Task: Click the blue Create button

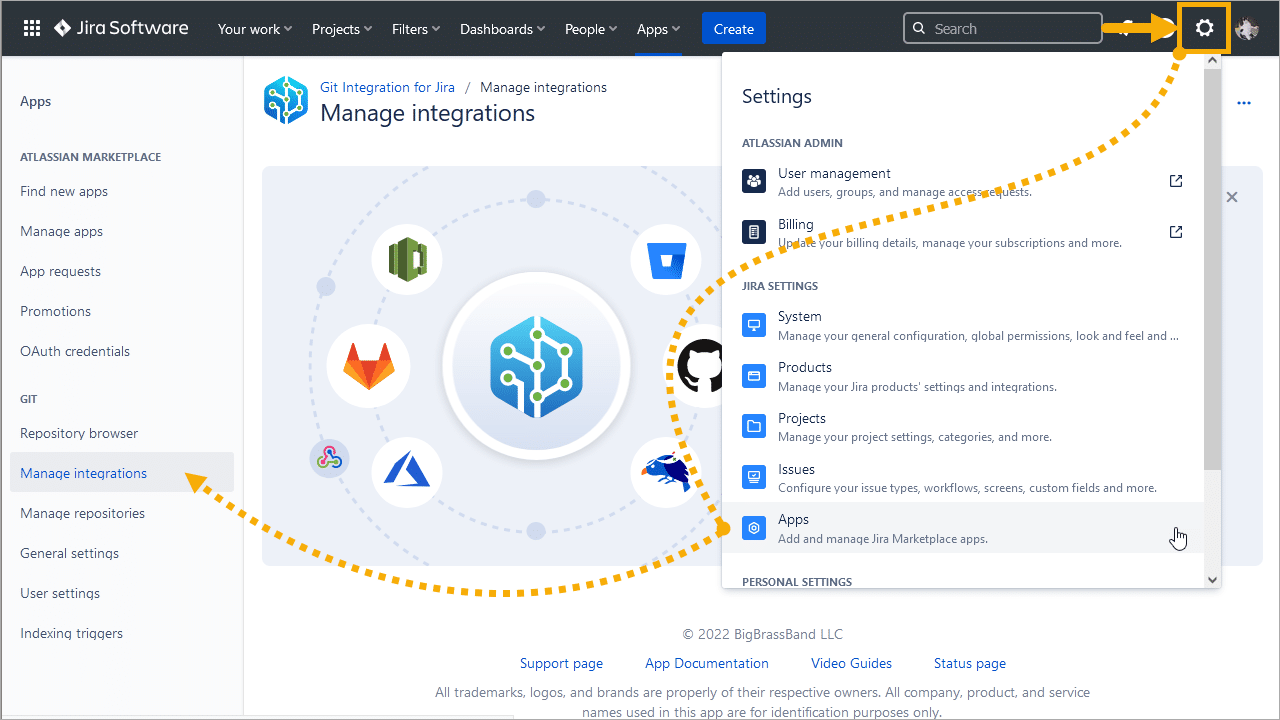Action: pyautogui.click(x=734, y=29)
